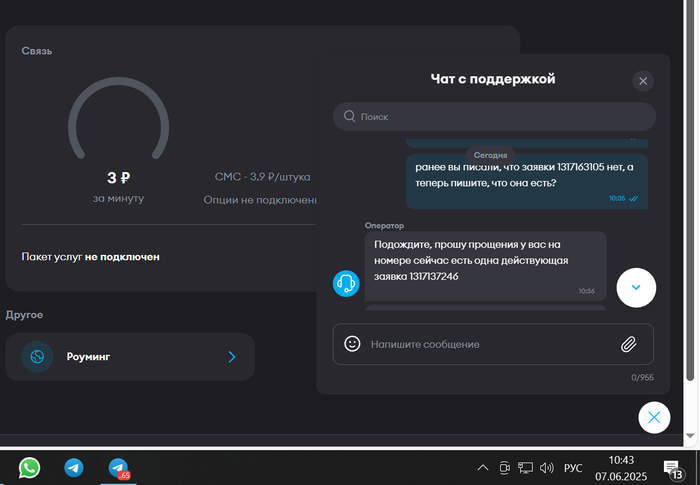The width and height of the screenshot is (700, 485).
Task: Open WhatsApp from the taskbar
Action: click(x=29, y=467)
